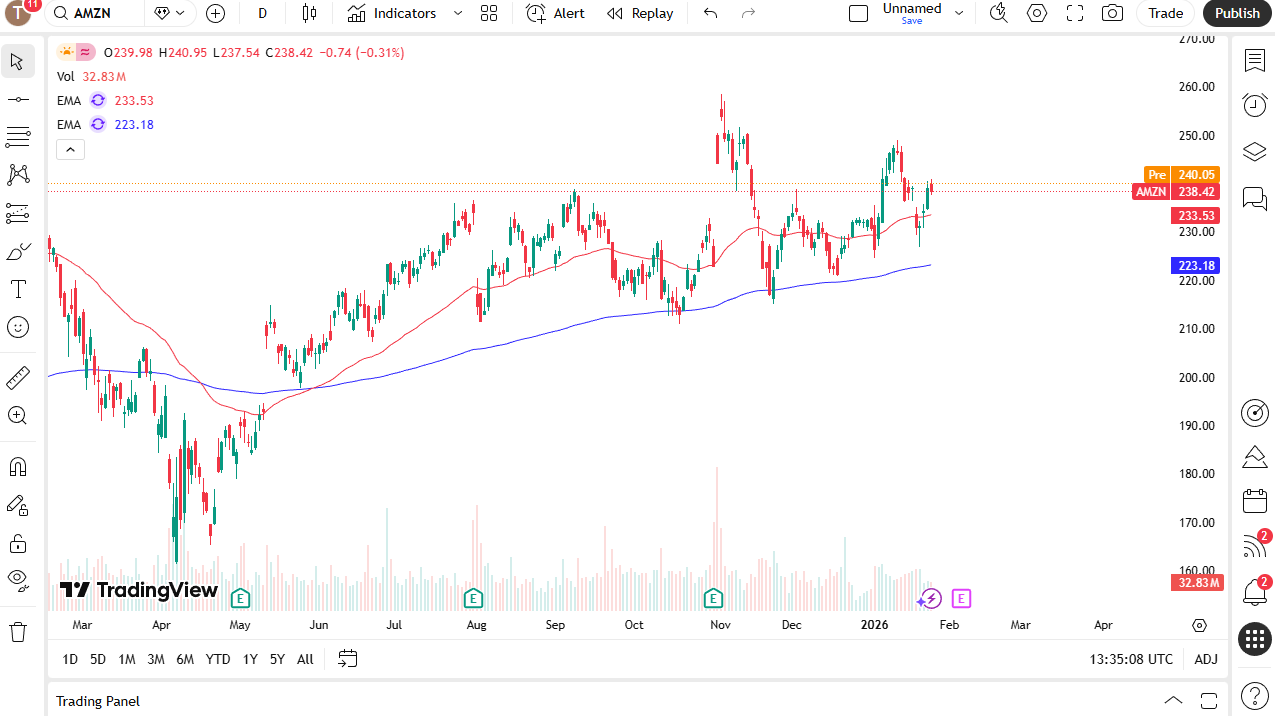Open the products grid menu
This screenshot has height=716, width=1275.
pos(1254,639)
